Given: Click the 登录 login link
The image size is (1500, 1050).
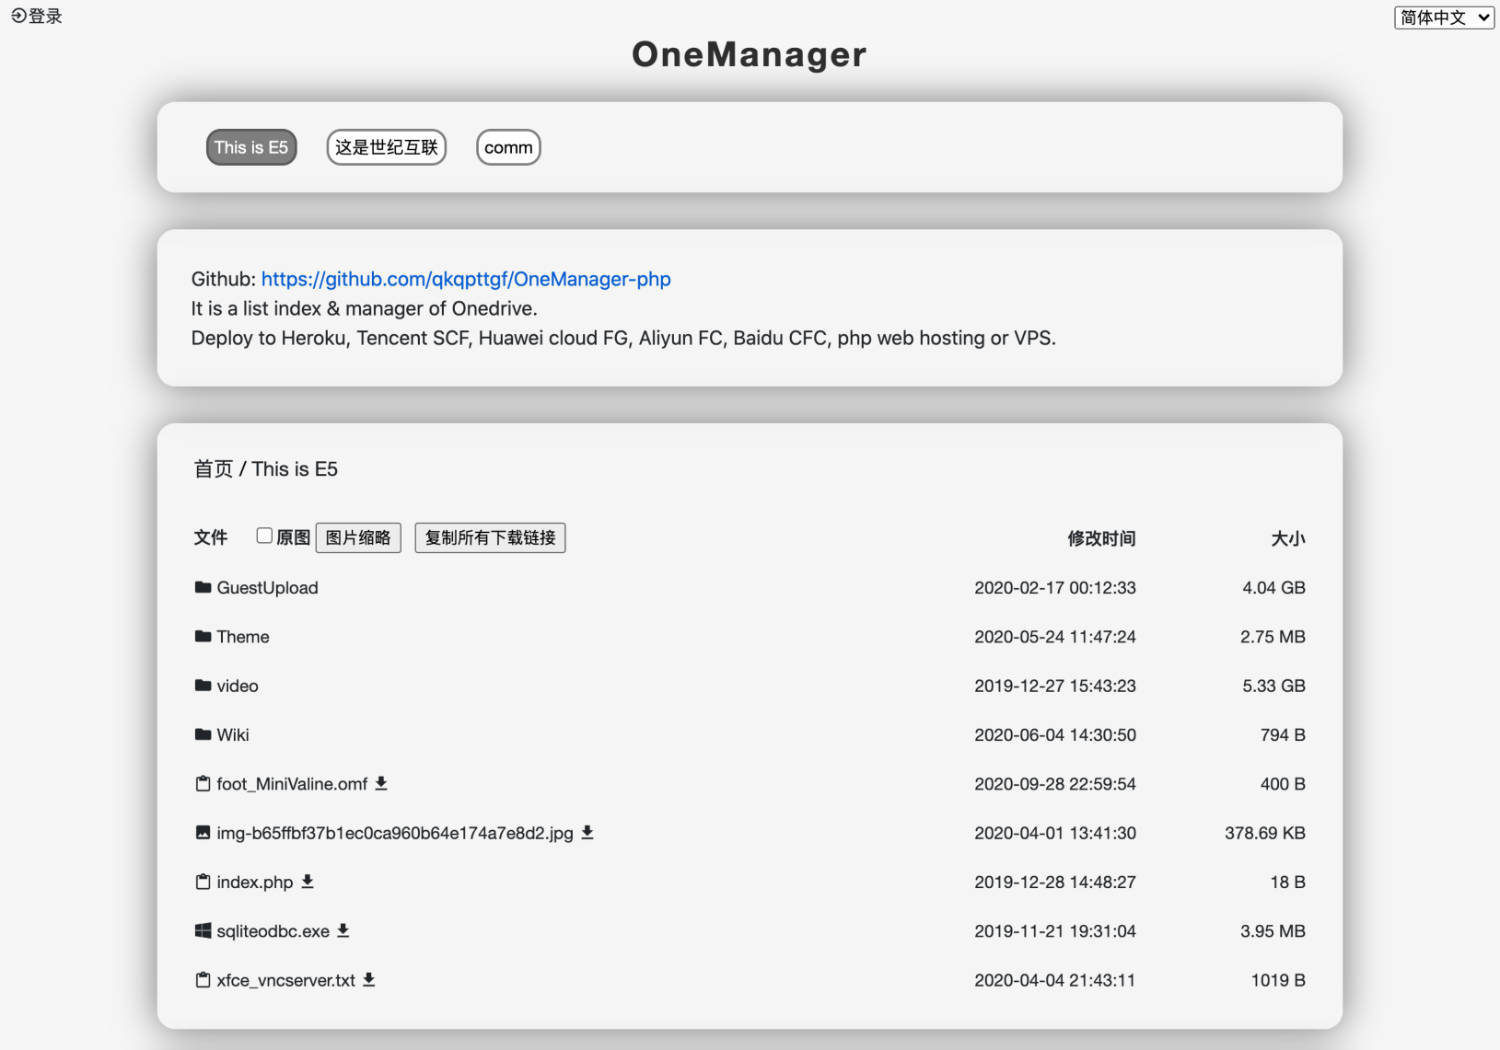Looking at the screenshot, I should point(45,16).
